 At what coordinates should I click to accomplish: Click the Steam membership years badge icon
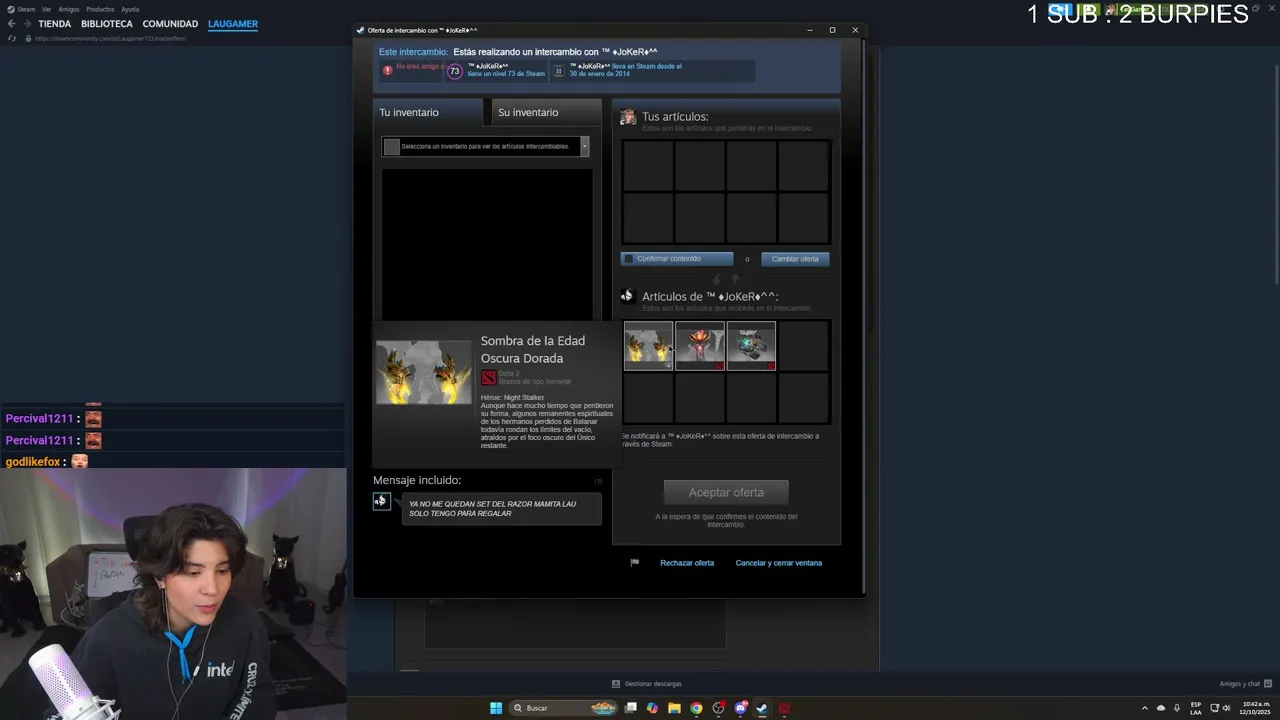pyautogui.click(x=558, y=71)
